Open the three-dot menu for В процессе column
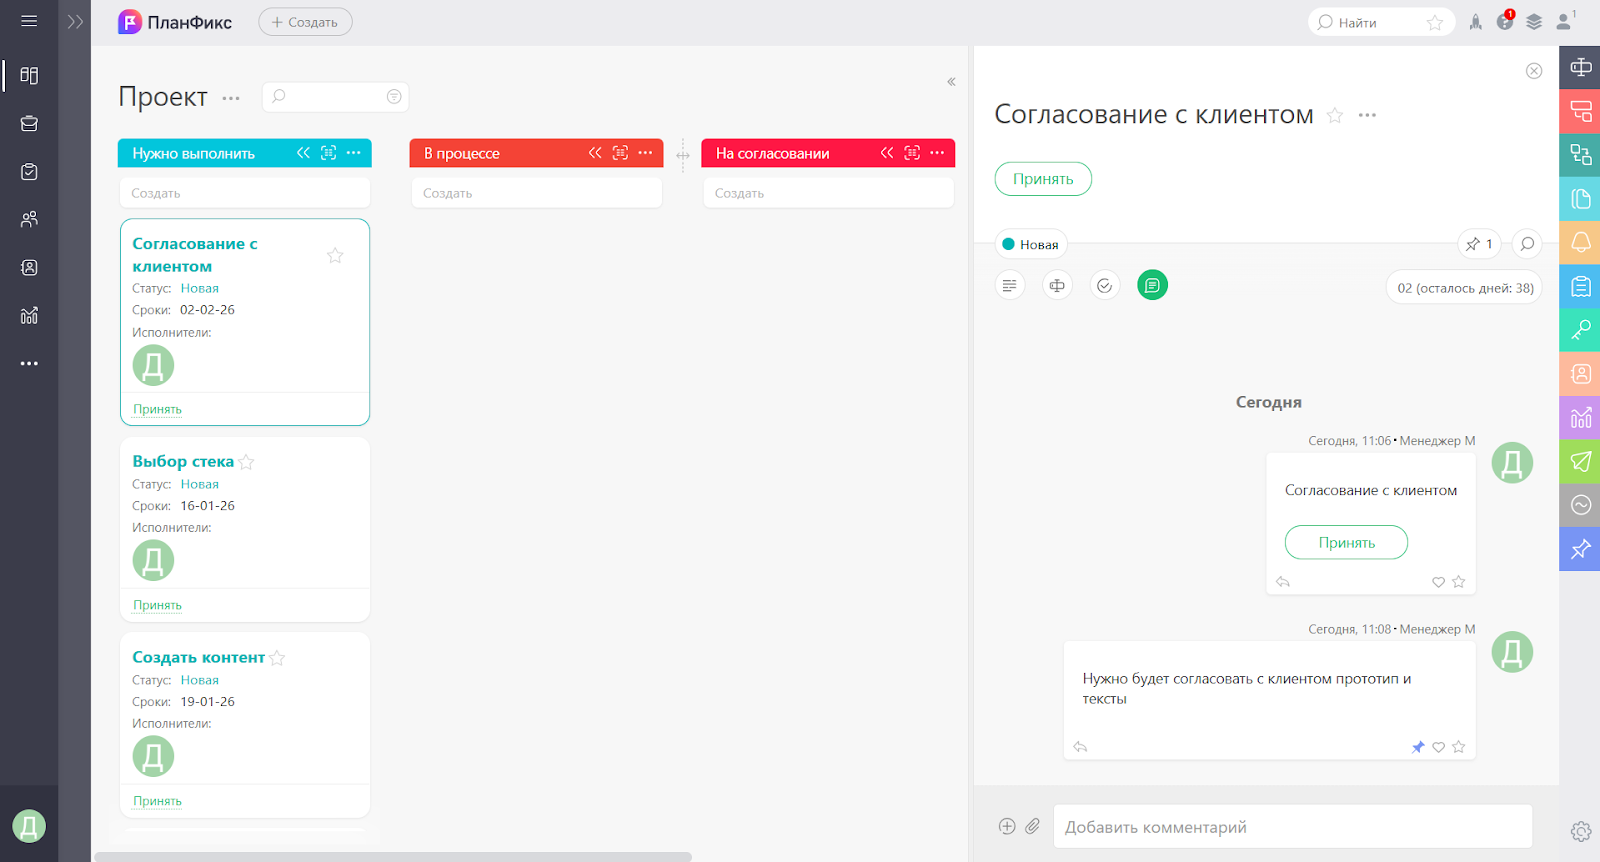This screenshot has width=1600, height=862. (645, 153)
